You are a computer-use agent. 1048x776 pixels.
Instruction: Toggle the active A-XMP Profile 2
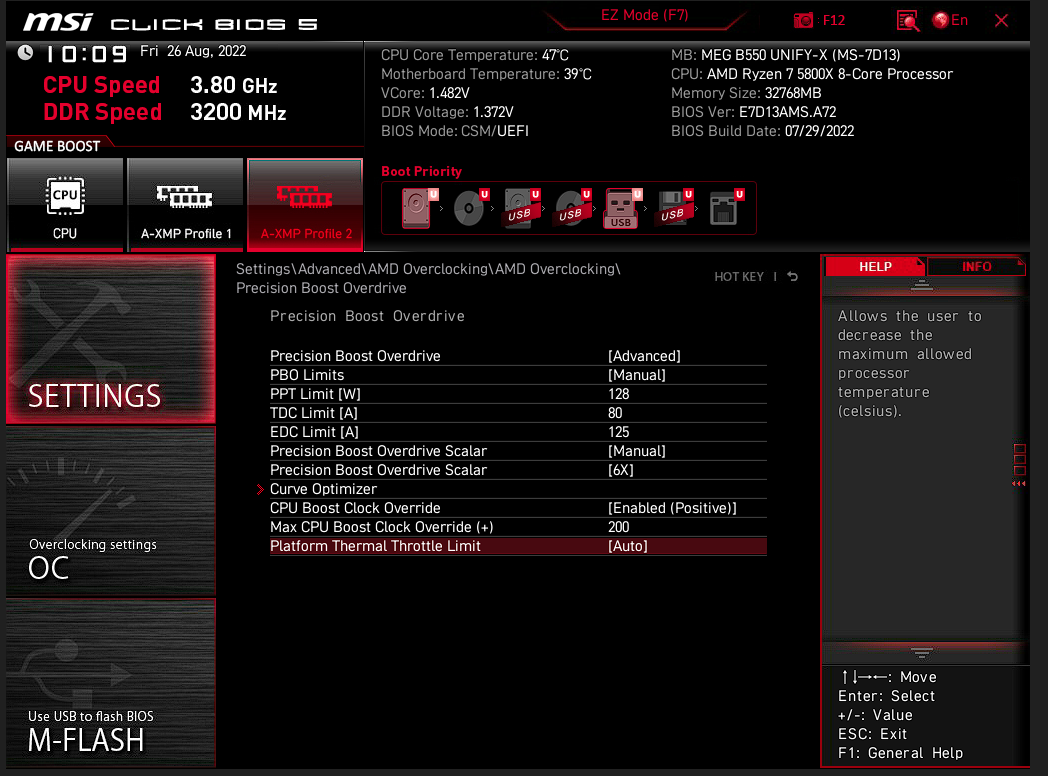[305, 205]
